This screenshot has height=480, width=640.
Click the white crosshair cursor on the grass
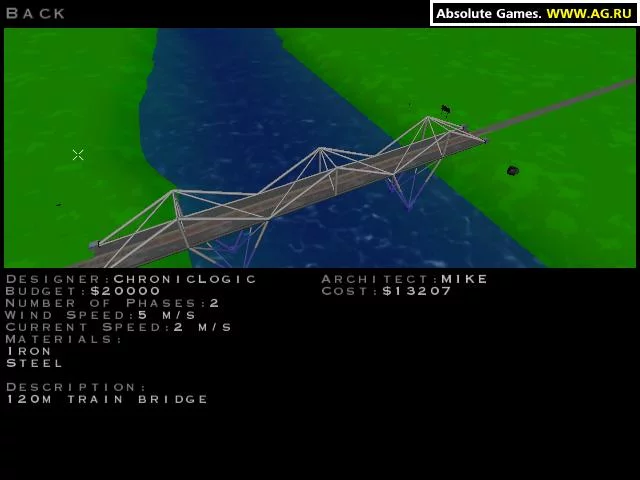tap(78, 155)
